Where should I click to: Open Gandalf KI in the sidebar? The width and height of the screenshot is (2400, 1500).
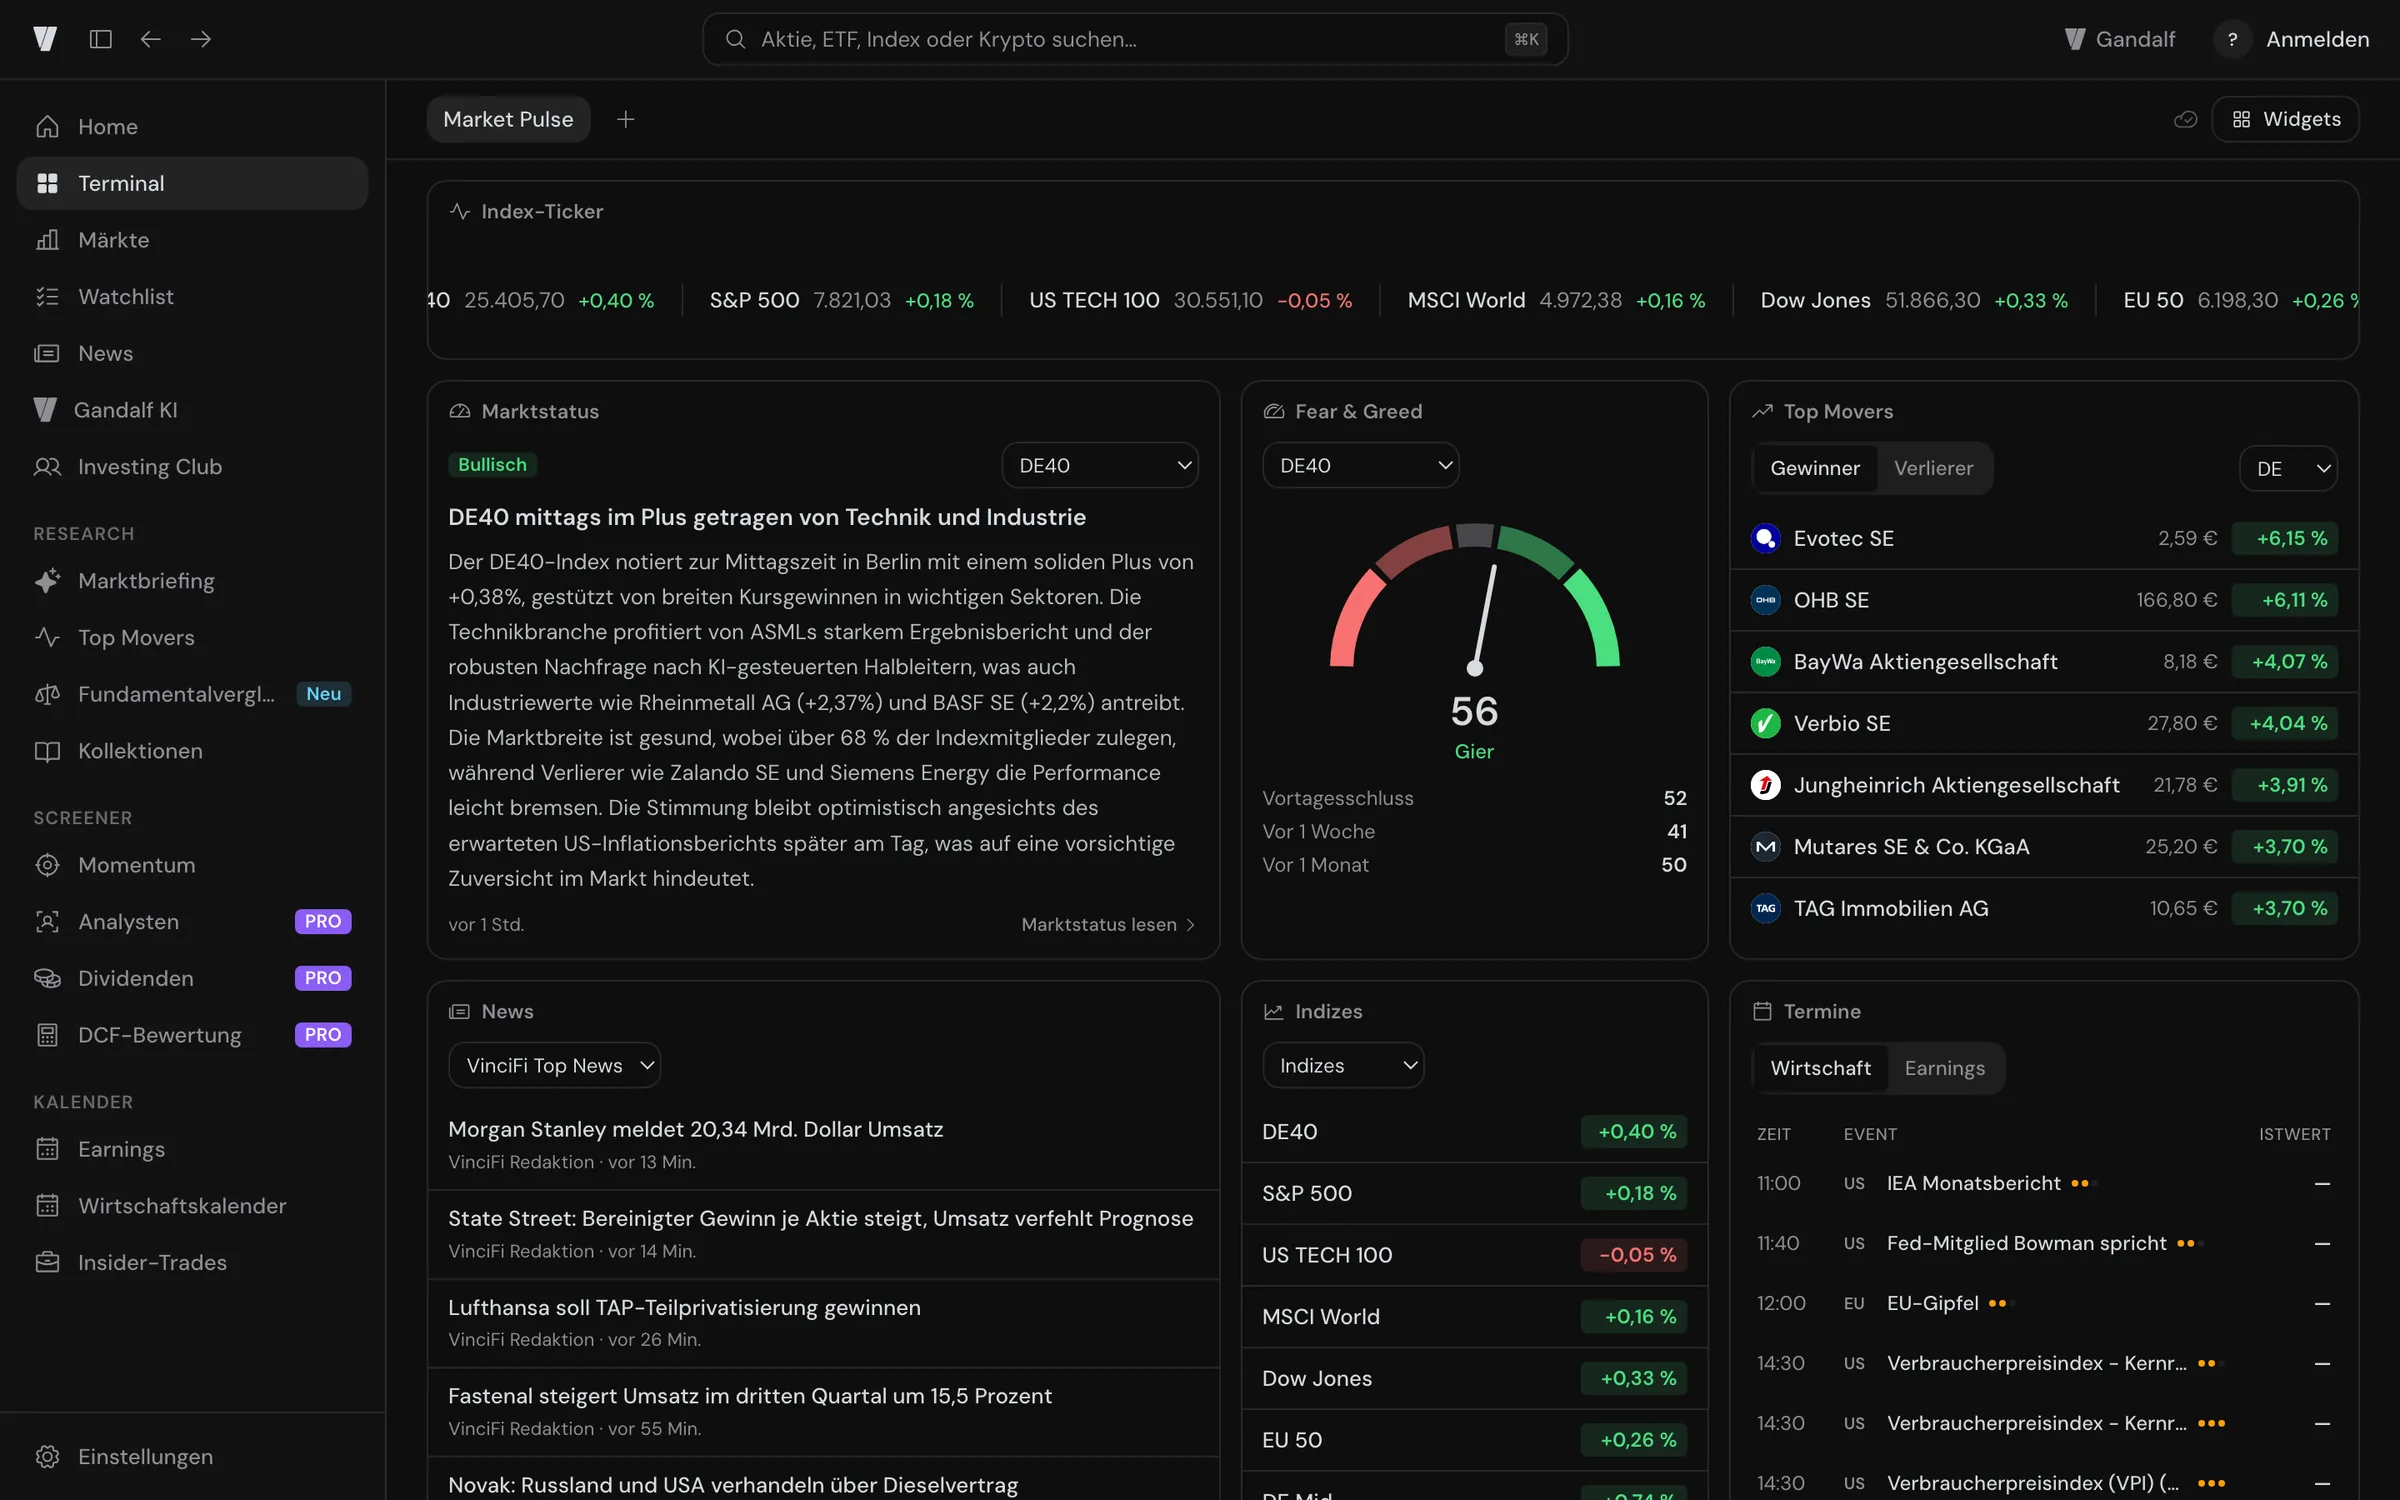pyautogui.click(x=192, y=410)
